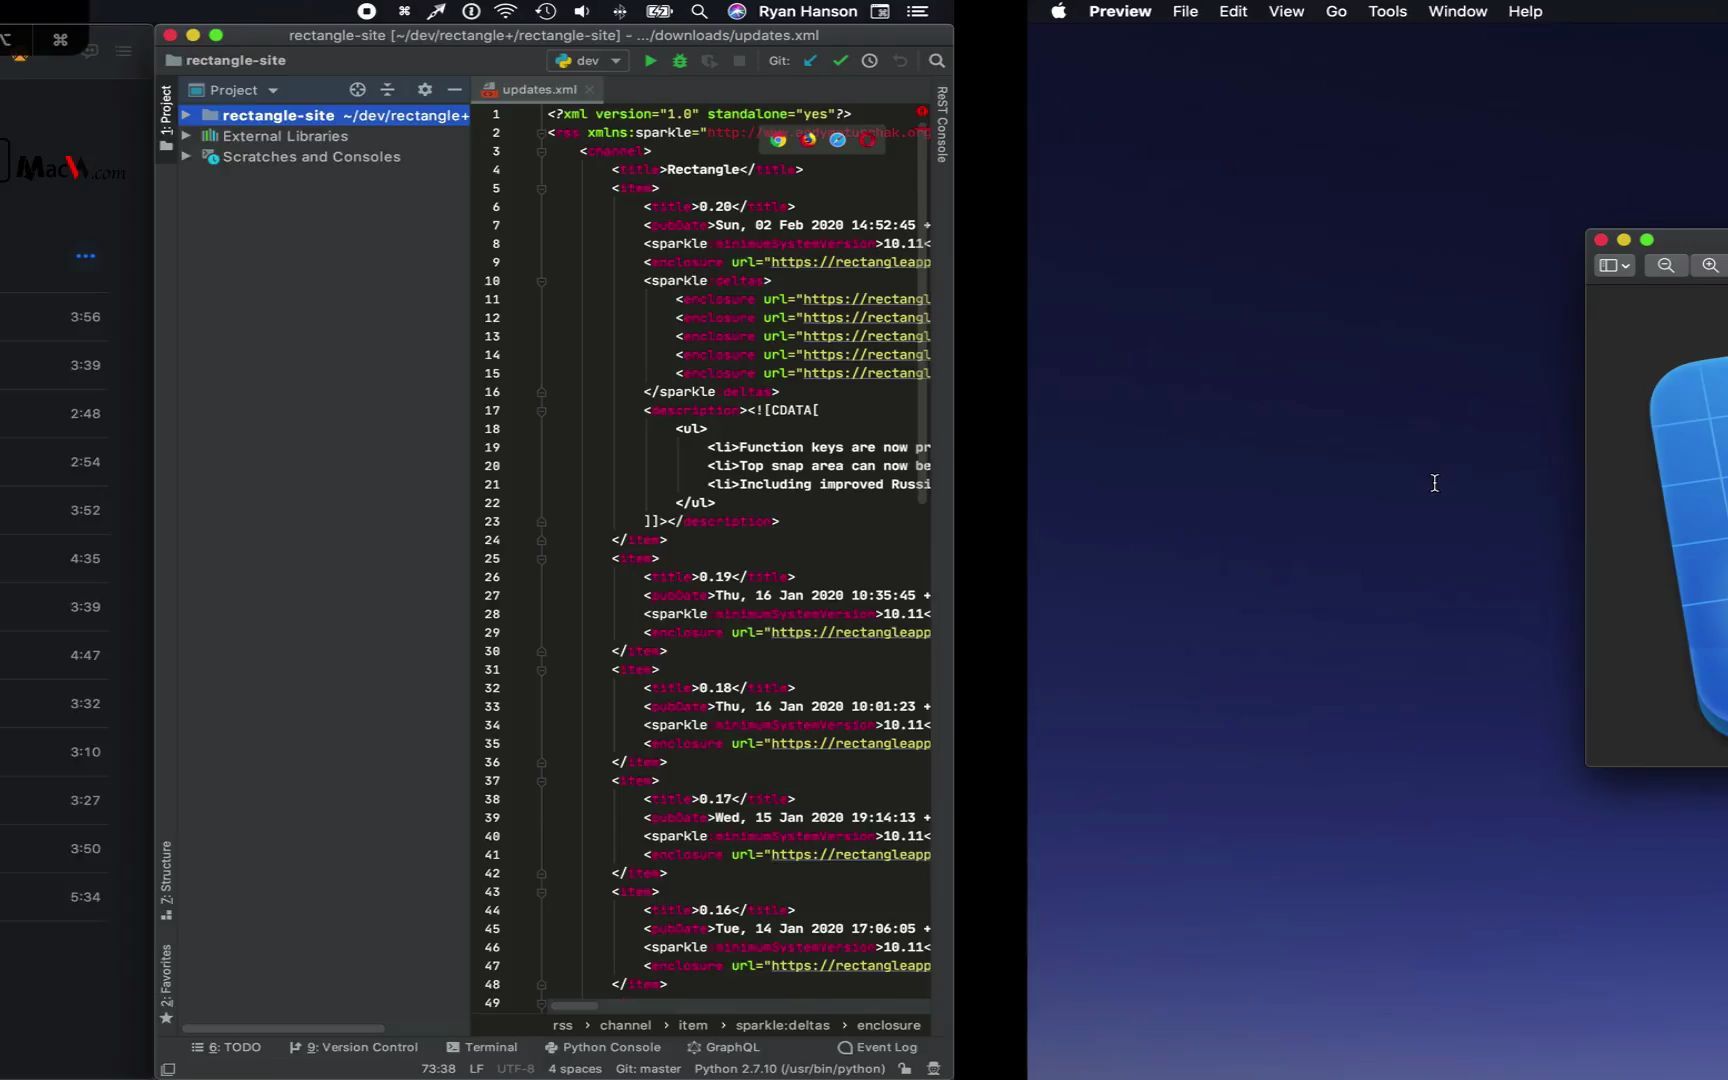Click the 73:38 line:column indicator
Screen dimensions: 1728x1080
click(x=438, y=1069)
